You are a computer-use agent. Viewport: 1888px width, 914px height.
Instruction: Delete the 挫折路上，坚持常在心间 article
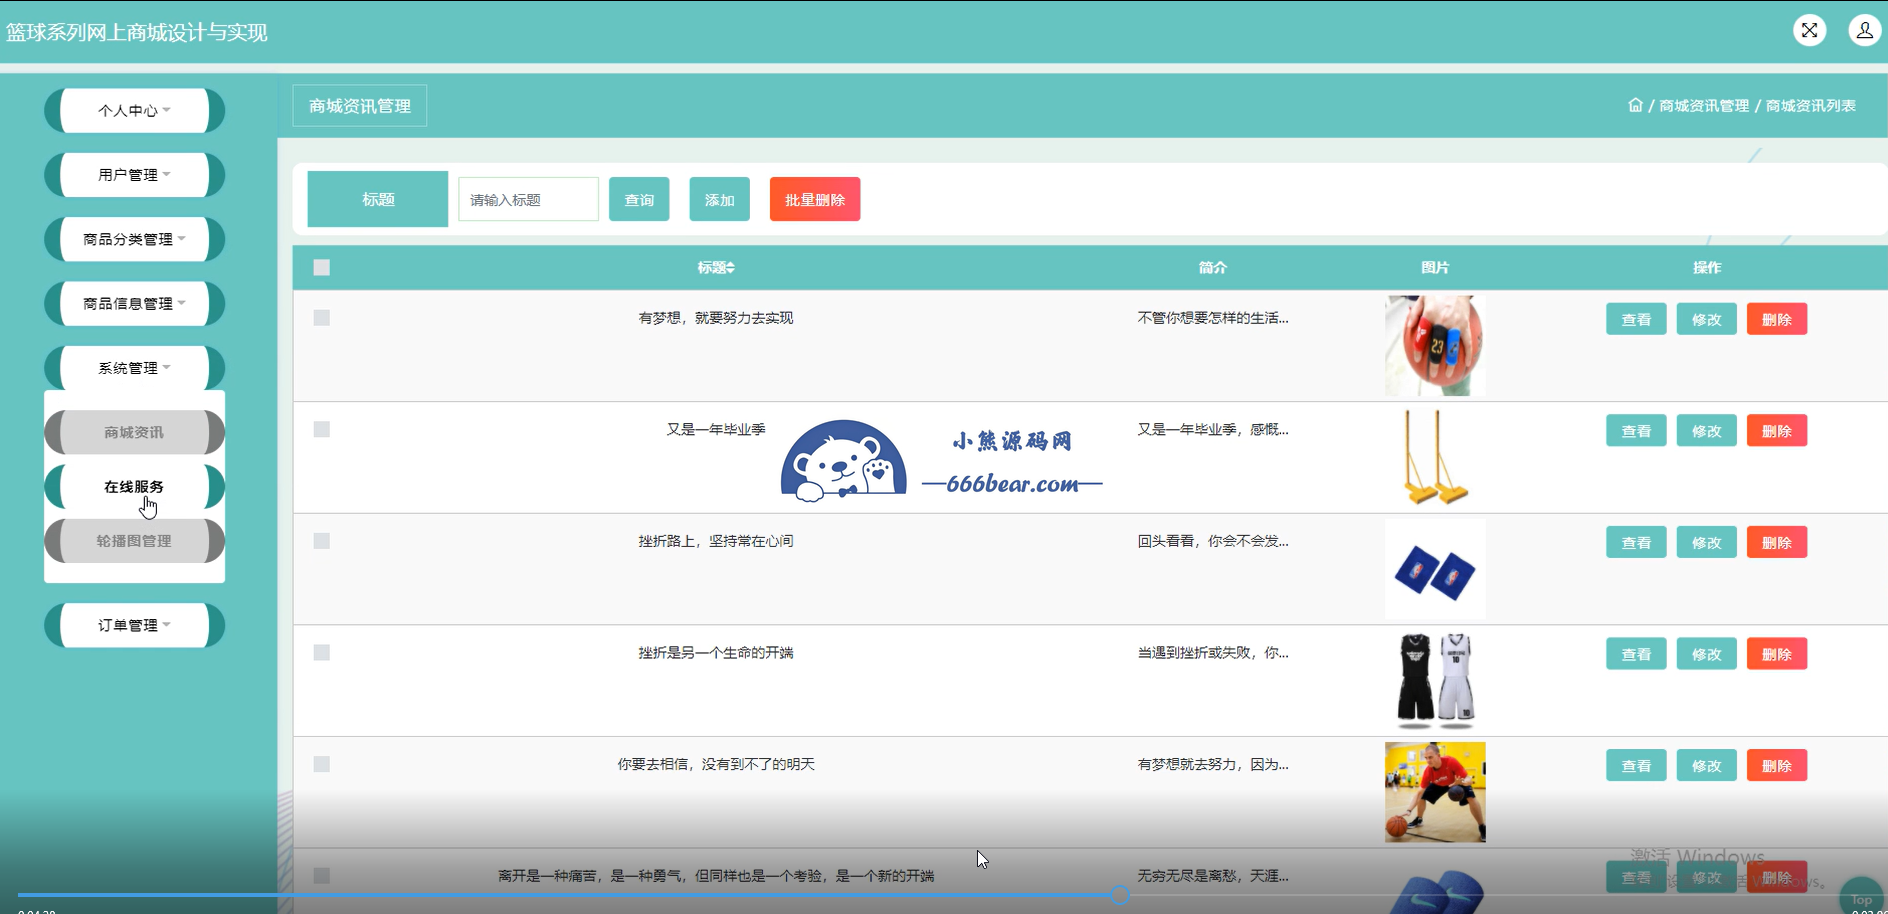click(x=1776, y=542)
